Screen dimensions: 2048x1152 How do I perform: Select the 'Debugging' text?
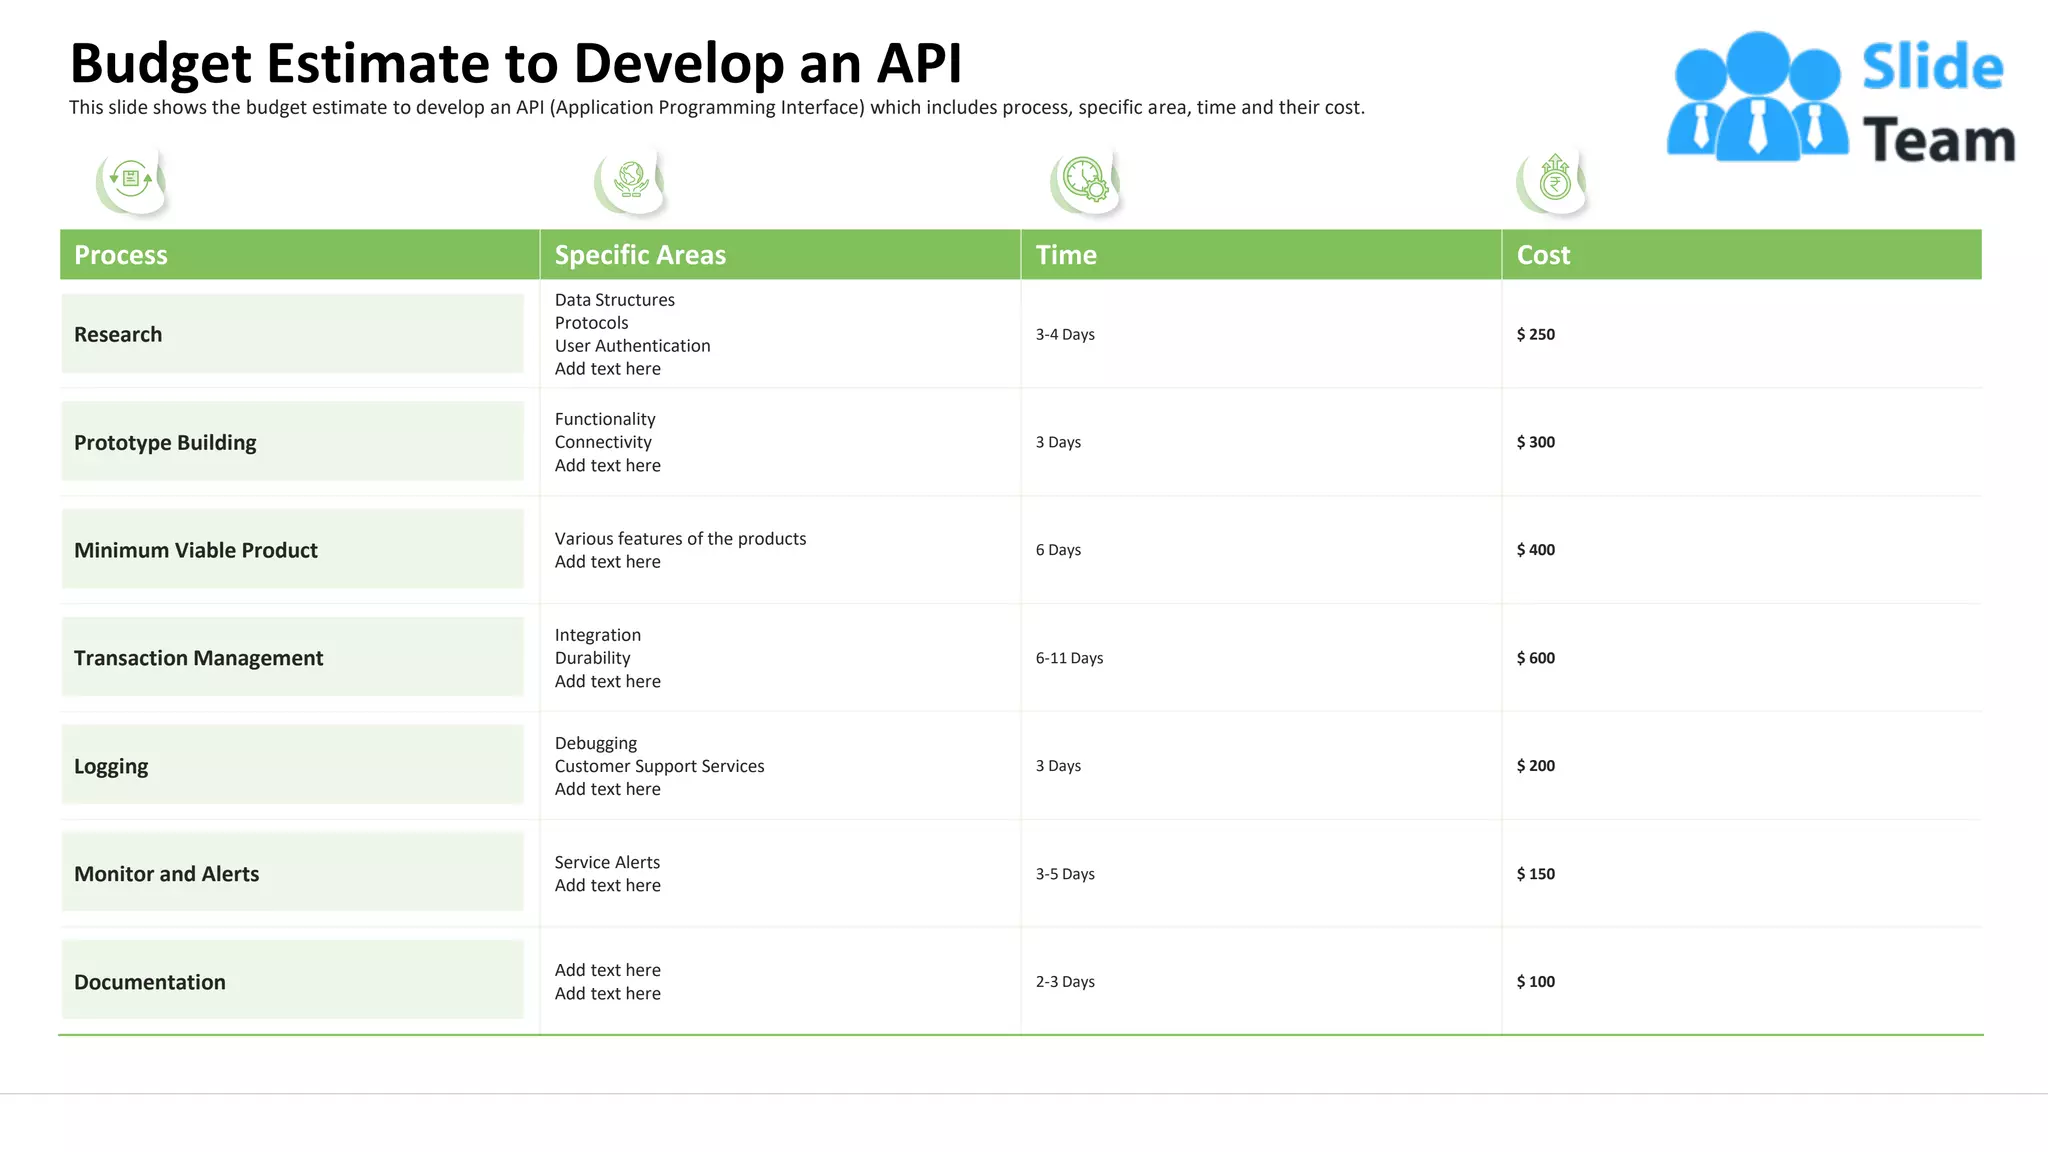click(x=595, y=743)
